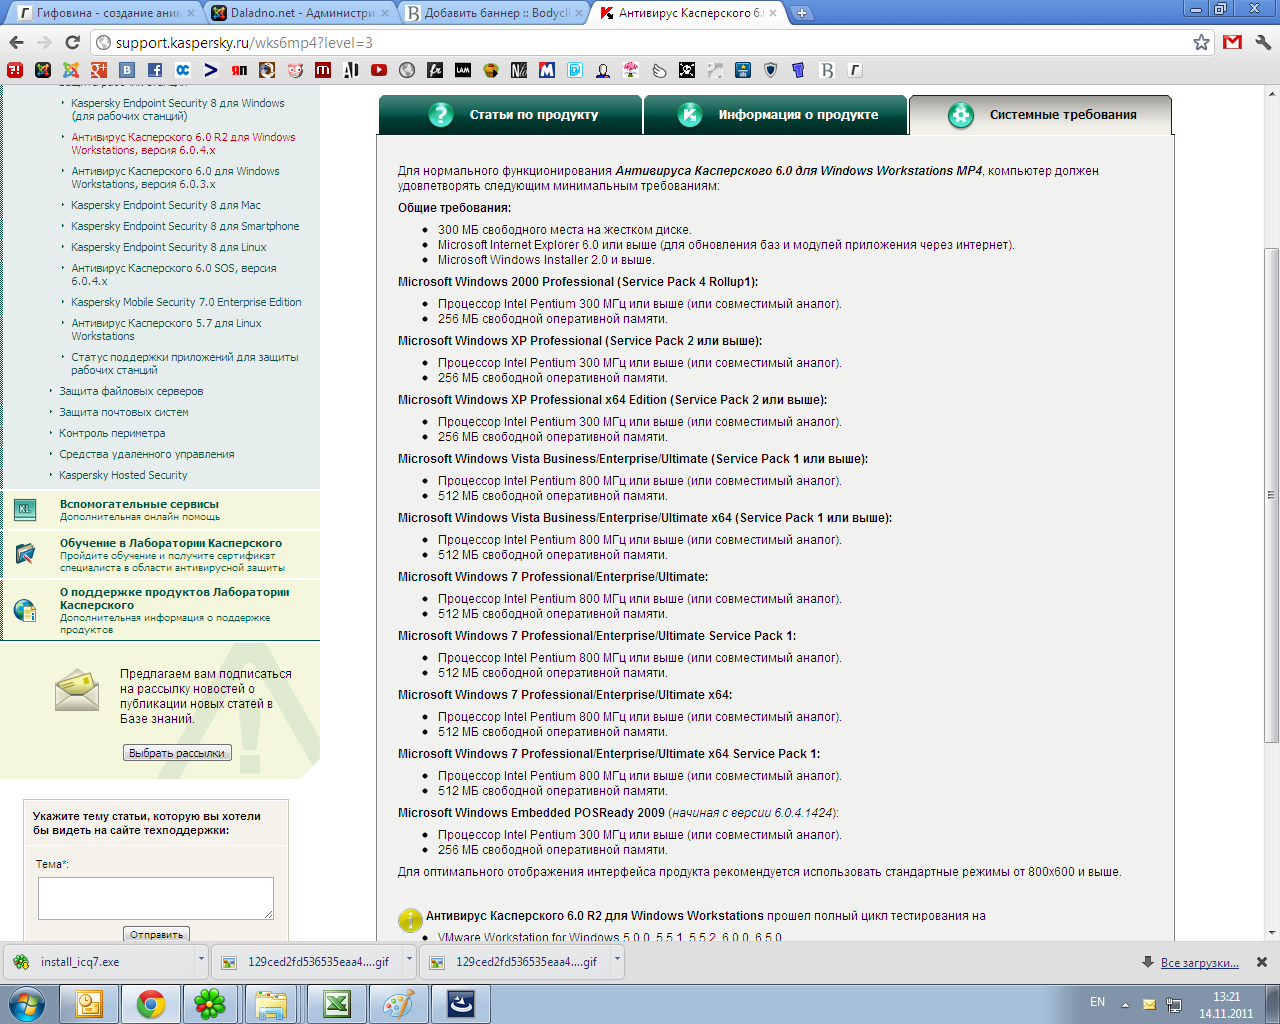The image size is (1280, 1024).
Task: Open the grey globe bookmark icon
Action: 407,70
